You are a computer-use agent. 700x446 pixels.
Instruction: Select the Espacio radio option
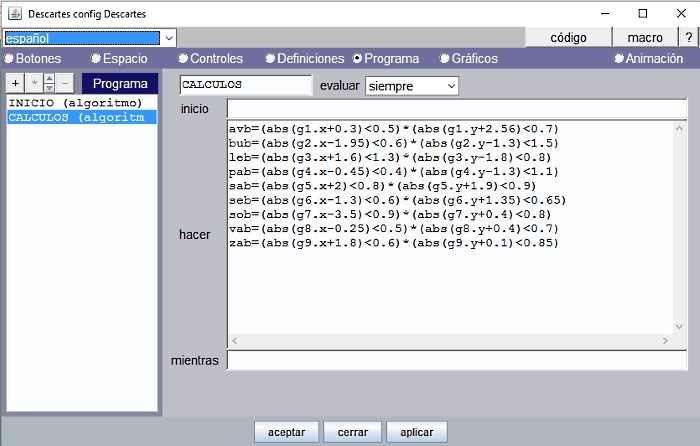(119, 58)
